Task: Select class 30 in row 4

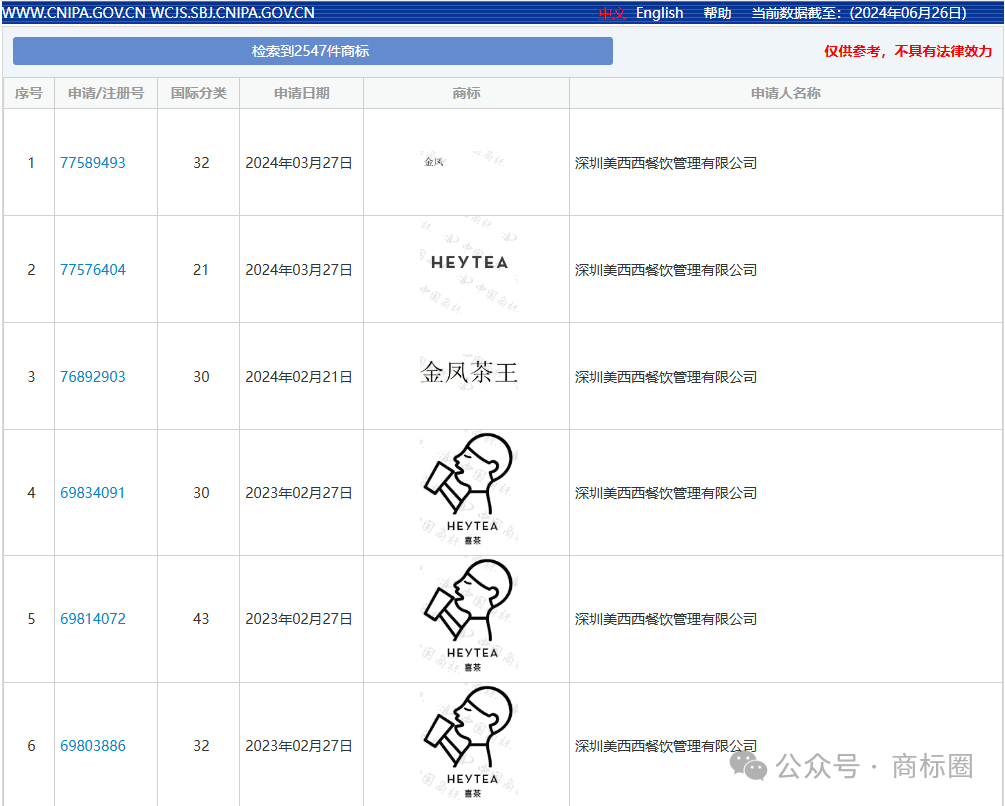Action: [x=201, y=493]
